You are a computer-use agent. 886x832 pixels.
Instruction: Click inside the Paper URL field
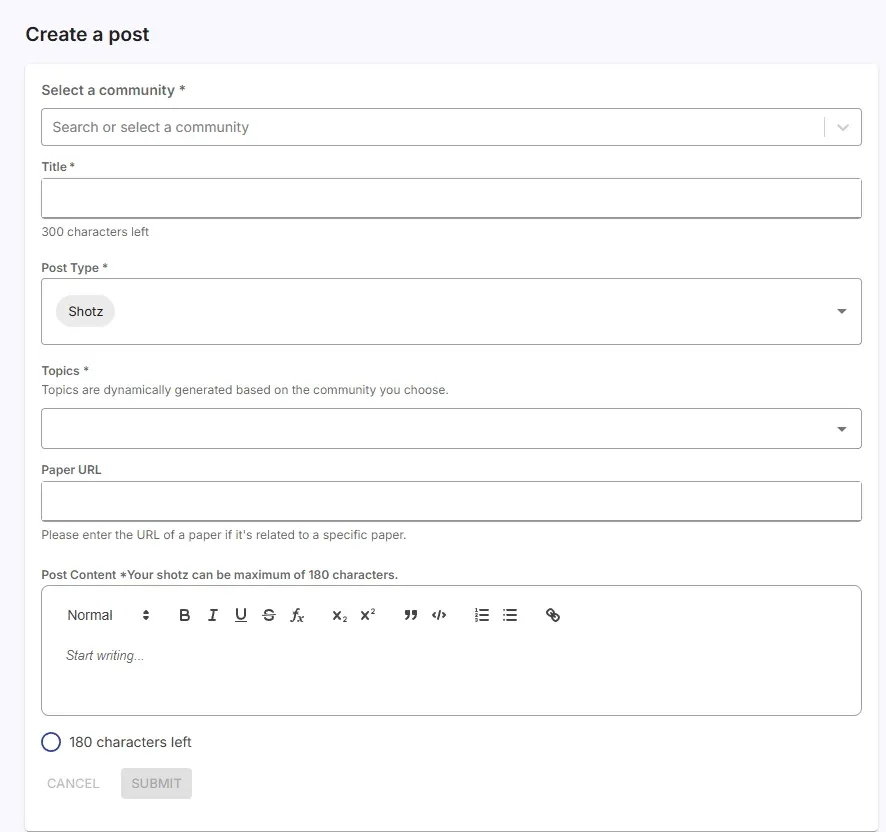[x=450, y=500]
